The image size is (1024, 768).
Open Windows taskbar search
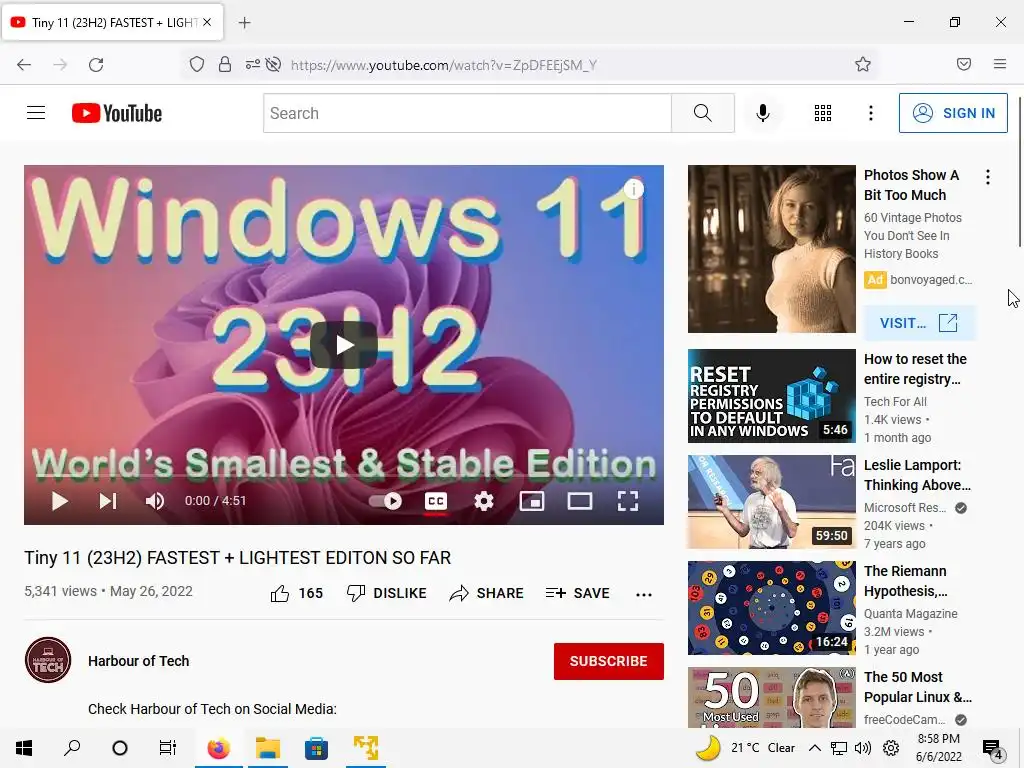[72, 748]
